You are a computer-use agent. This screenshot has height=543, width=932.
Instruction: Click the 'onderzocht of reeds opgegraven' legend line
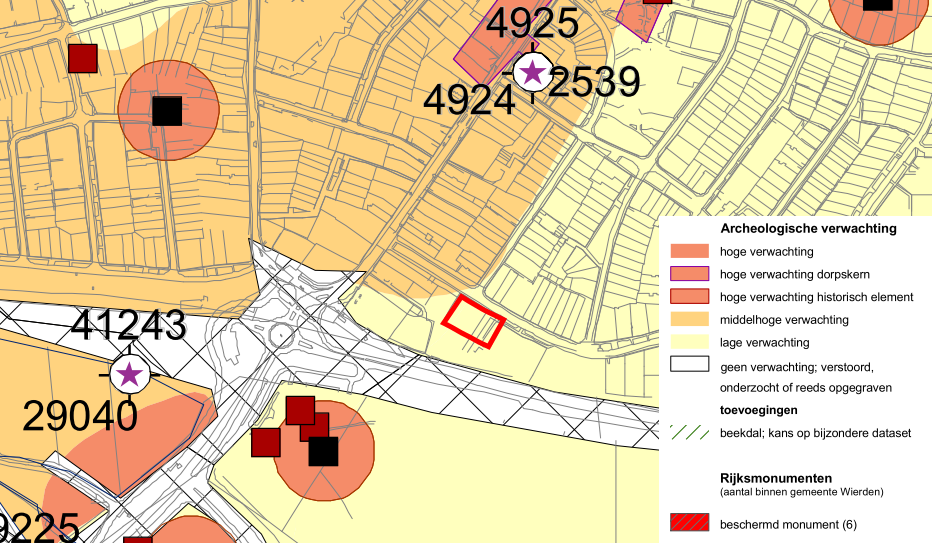click(x=805, y=387)
